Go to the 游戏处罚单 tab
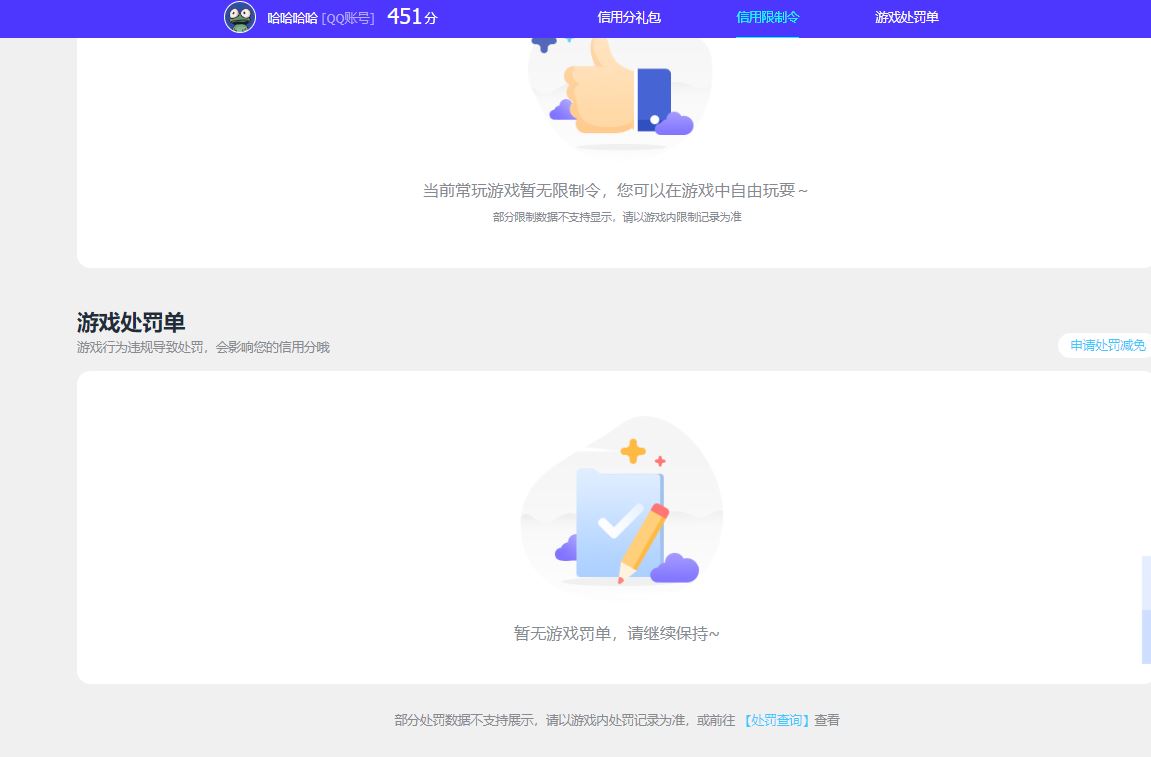Screen dimensions: 1151x757 pyautogui.click(x=907, y=17)
